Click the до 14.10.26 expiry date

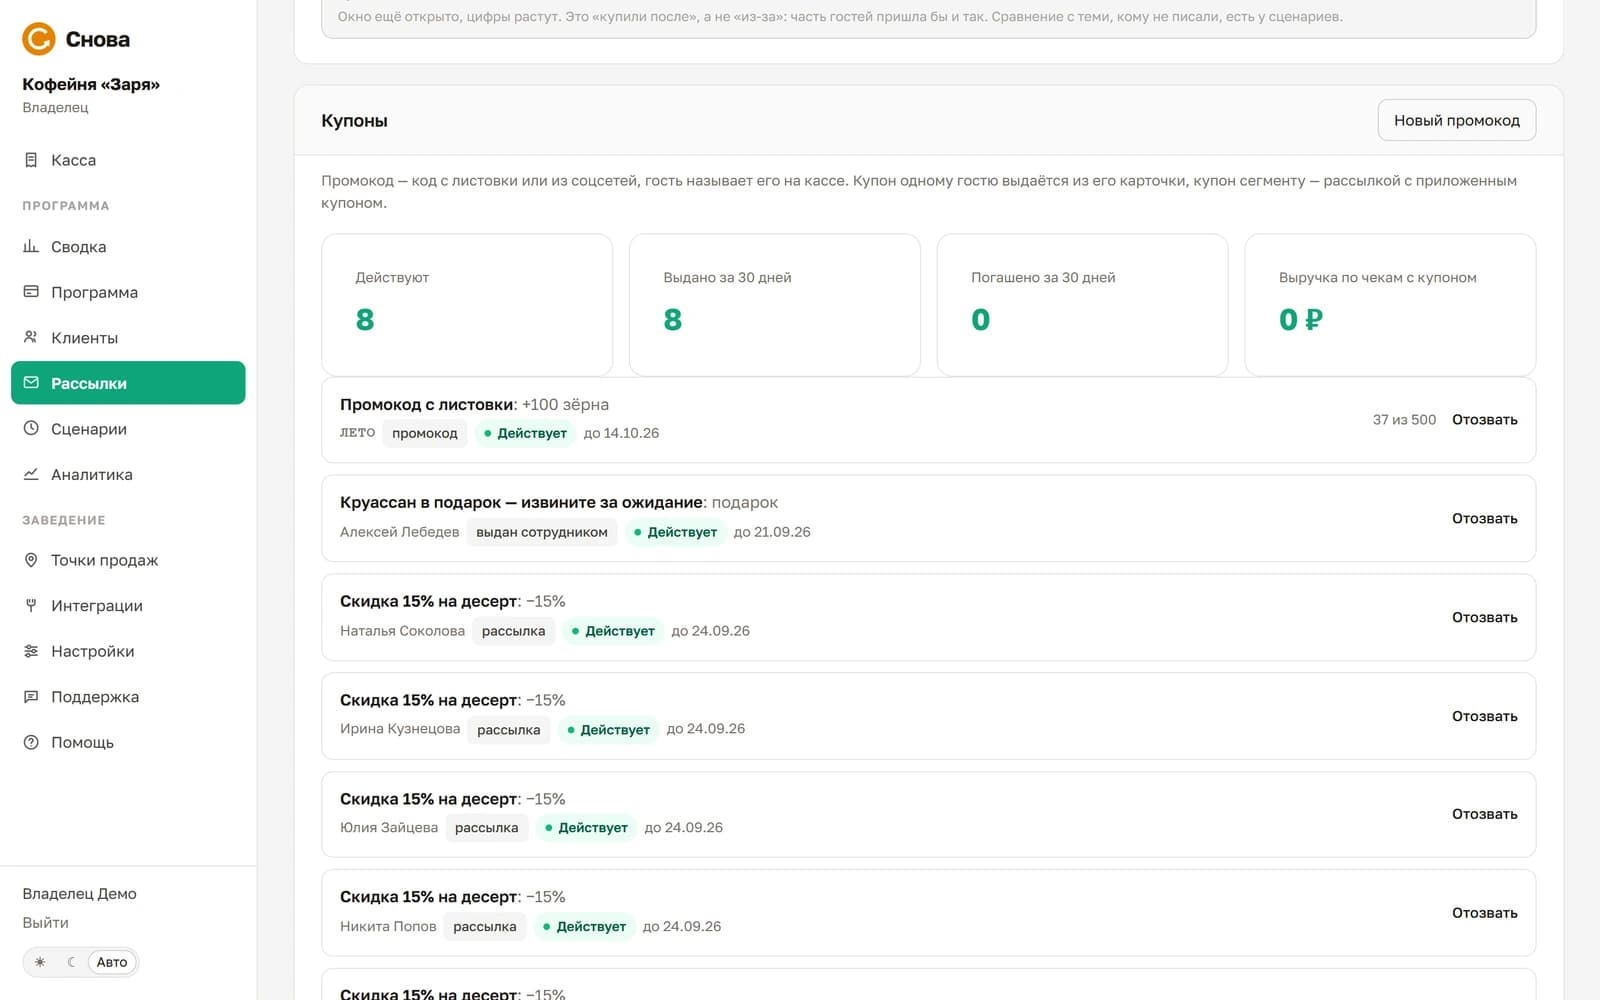click(x=621, y=433)
